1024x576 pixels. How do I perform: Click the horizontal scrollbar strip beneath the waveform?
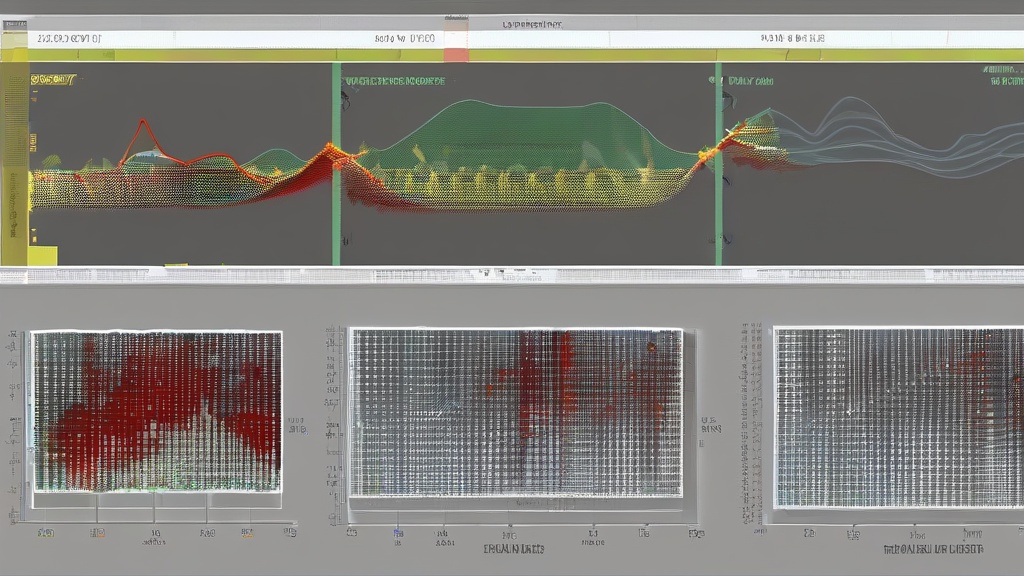pos(512,274)
